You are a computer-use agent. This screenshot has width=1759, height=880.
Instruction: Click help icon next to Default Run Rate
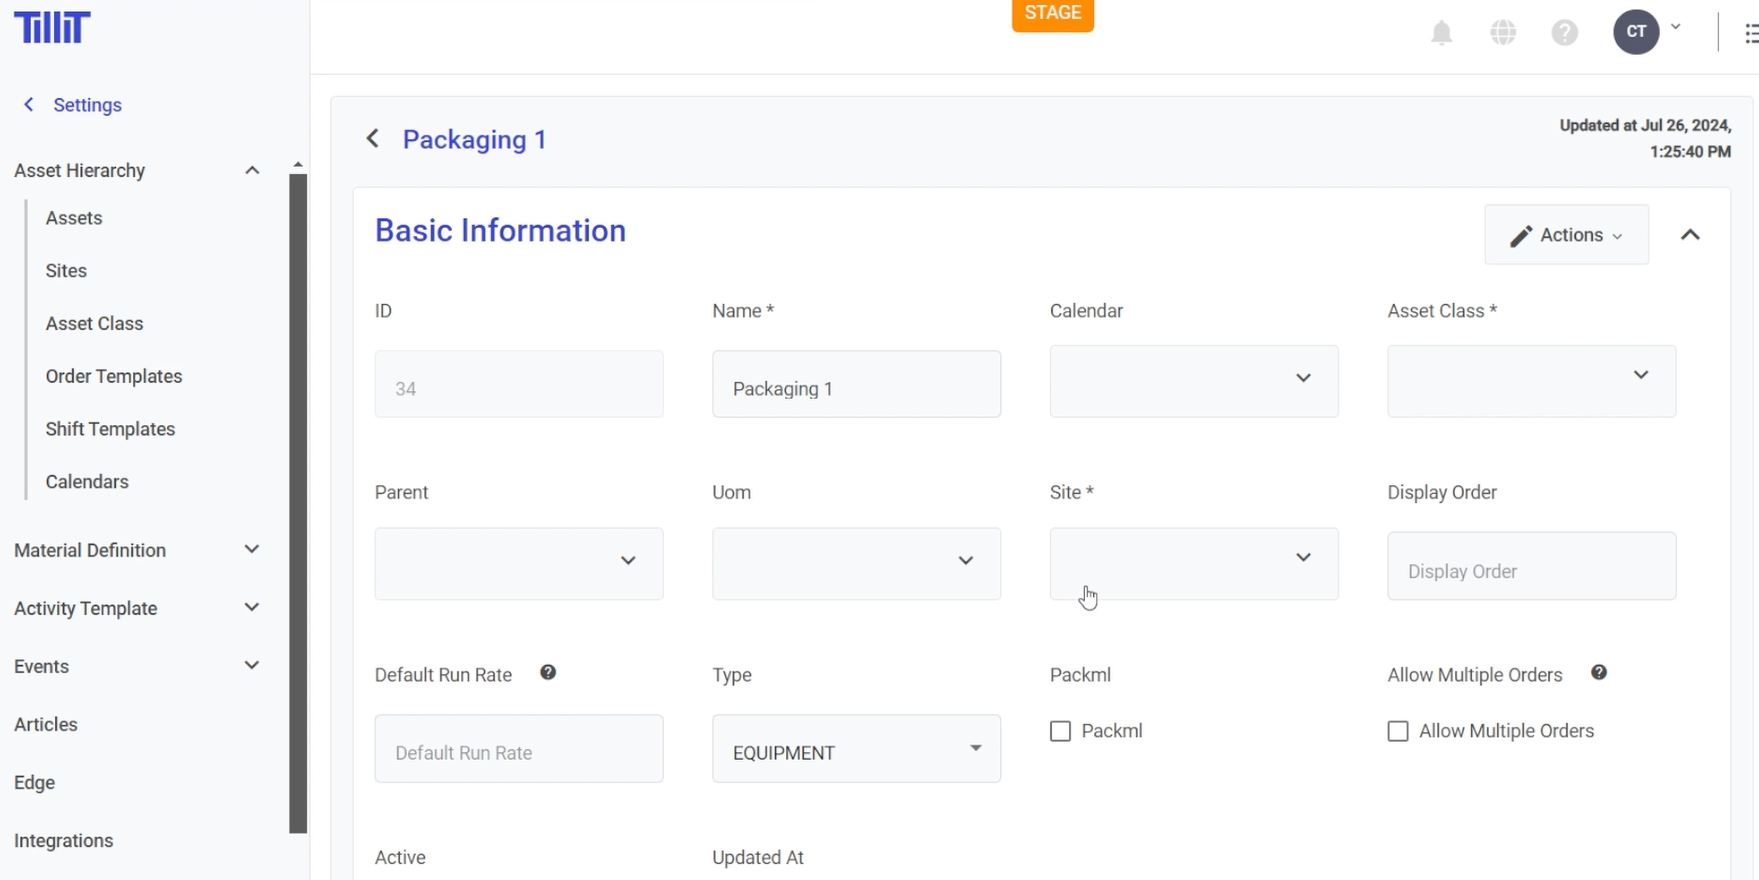pos(548,673)
